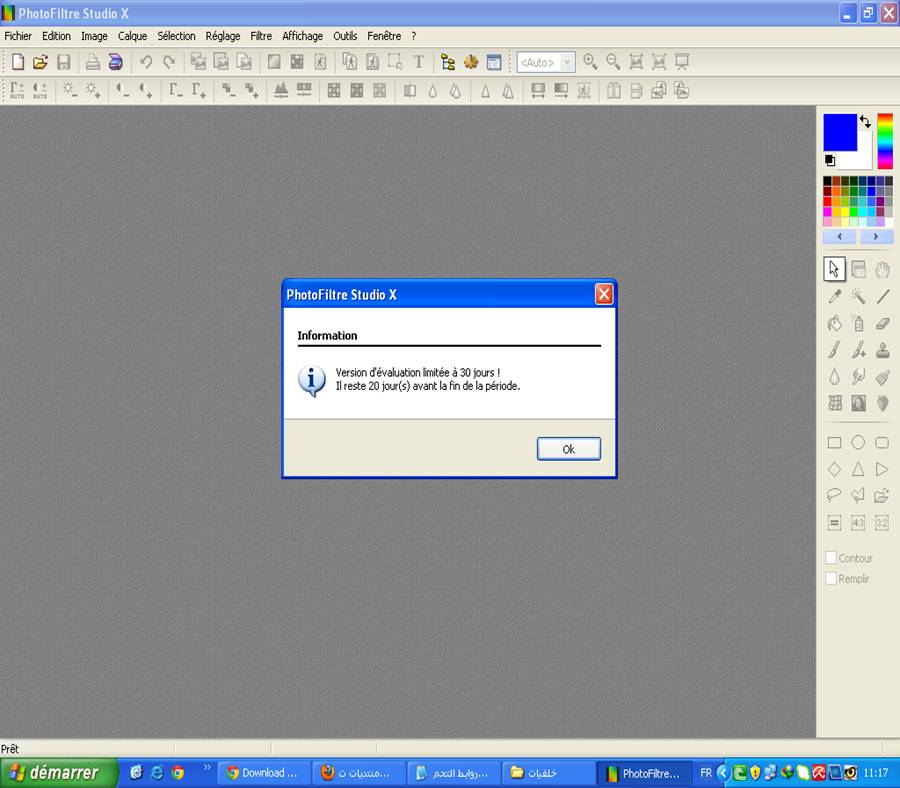Choose the Triangle selection shape
Image resolution: width=900 pixels, height=788 pixels.
pyautogui.click(x=858, y=469)
